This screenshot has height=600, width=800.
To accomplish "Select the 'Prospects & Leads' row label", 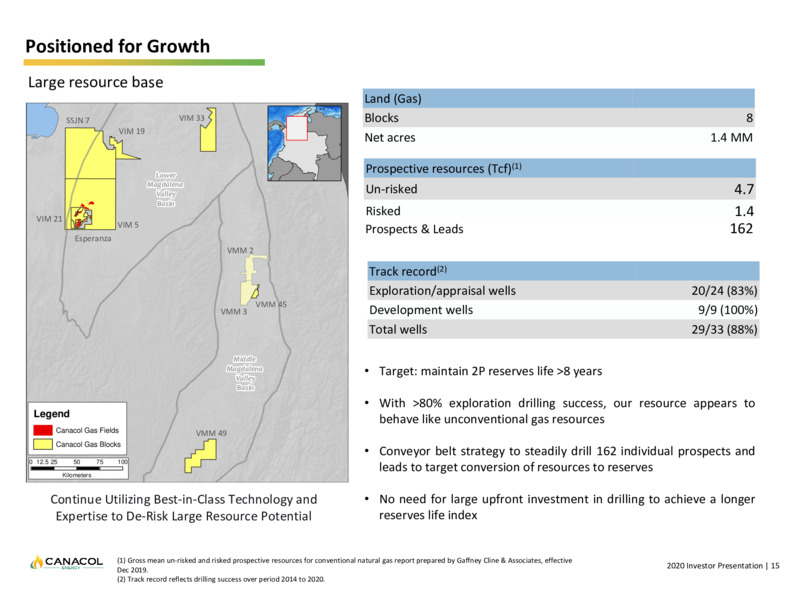I will pos(414,229).
